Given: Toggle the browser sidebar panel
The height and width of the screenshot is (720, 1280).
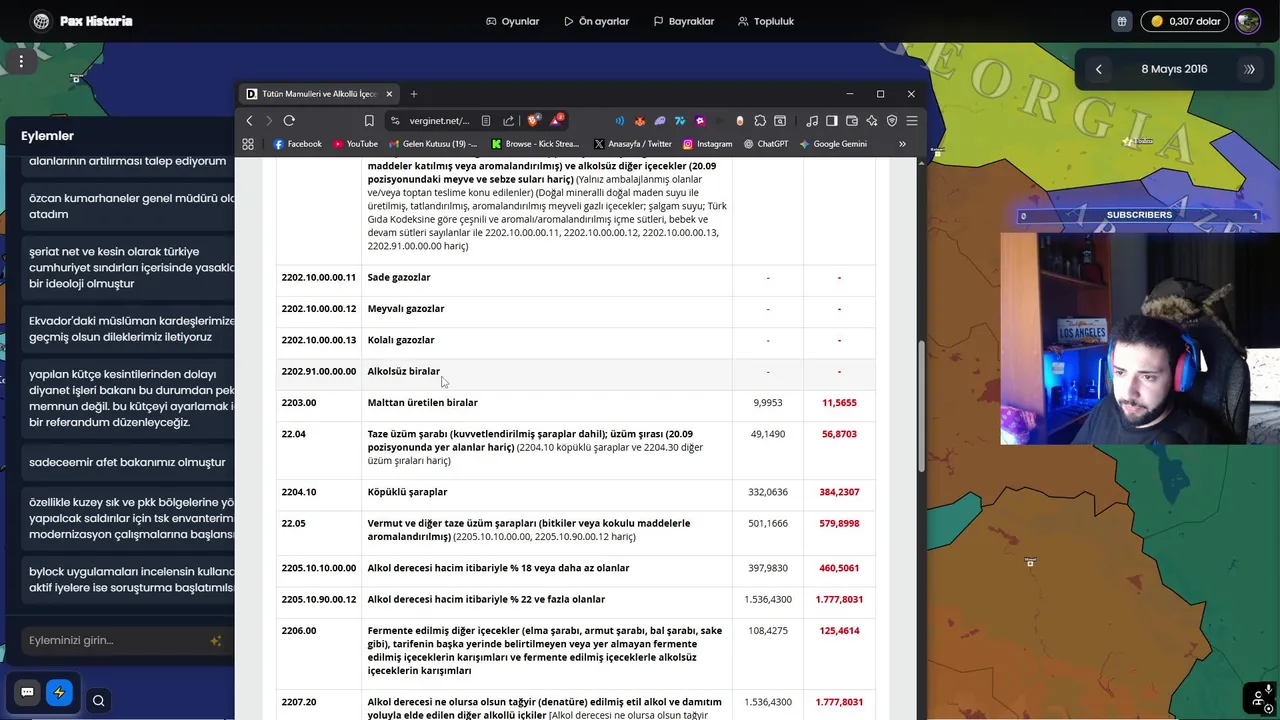Looking at the screenshot, I should [x=832, y=121].
